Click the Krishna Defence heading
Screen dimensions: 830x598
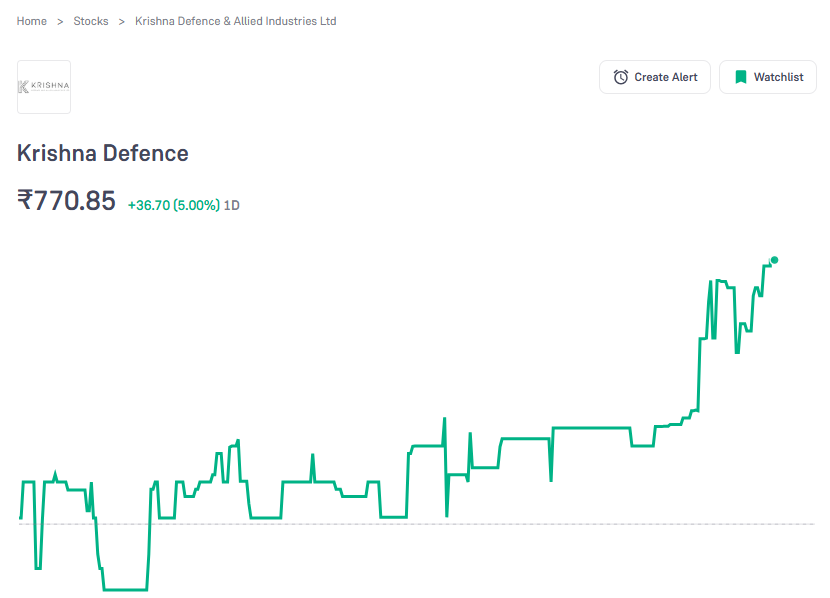click(102, 153)
